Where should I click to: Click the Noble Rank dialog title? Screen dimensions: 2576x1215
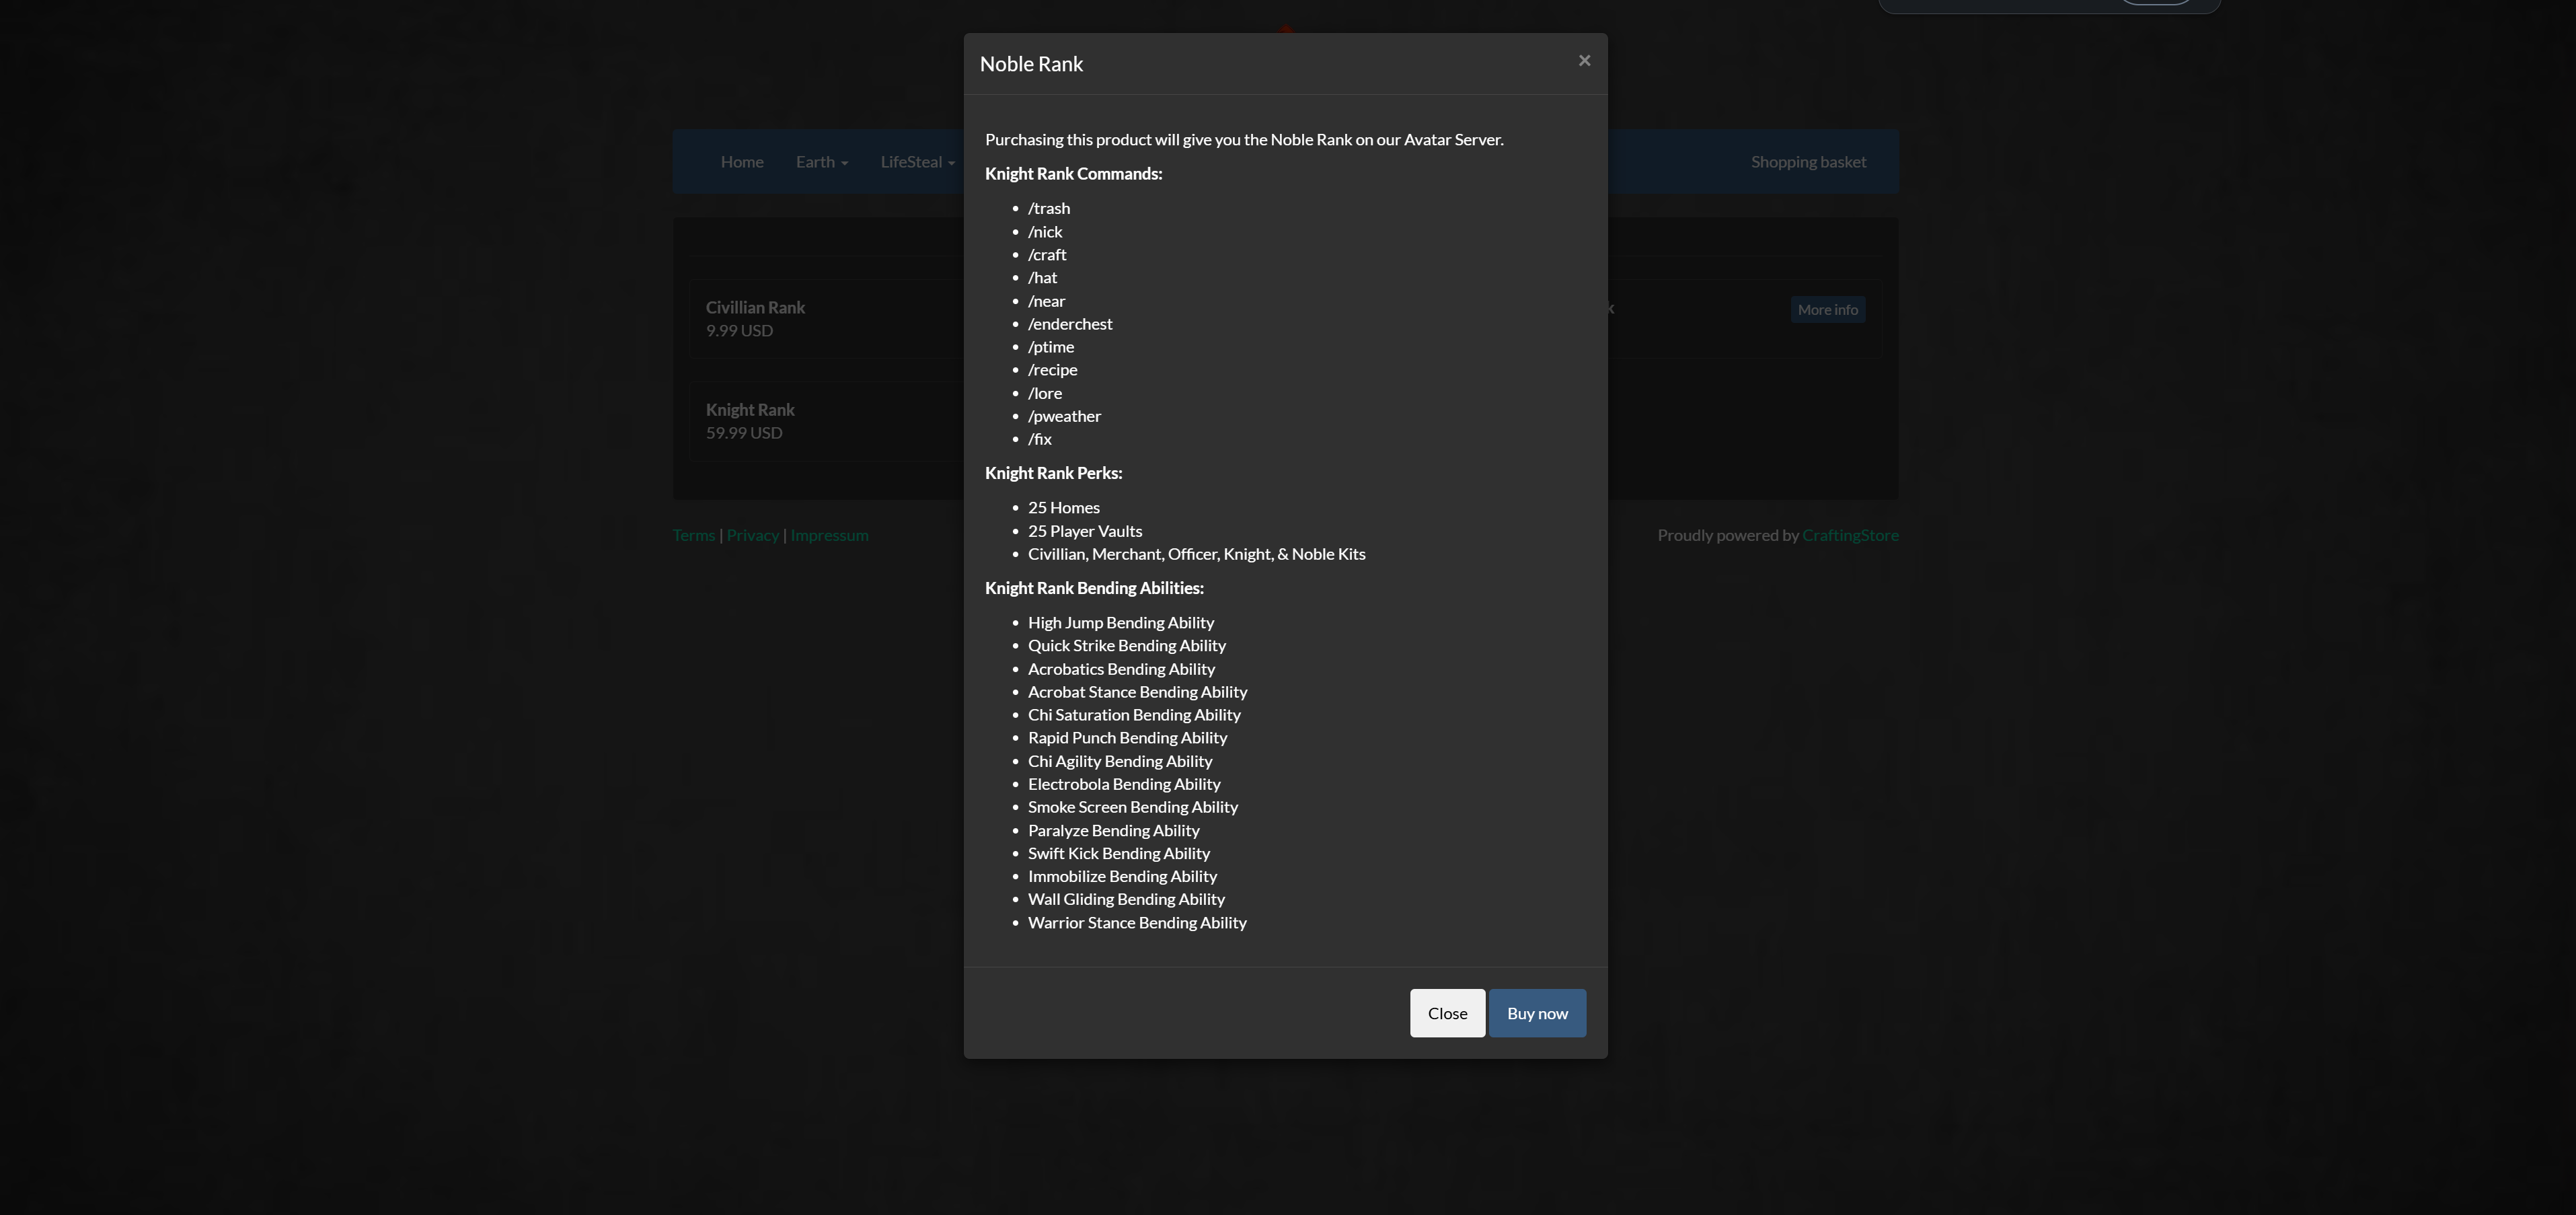pos(1031,64)
